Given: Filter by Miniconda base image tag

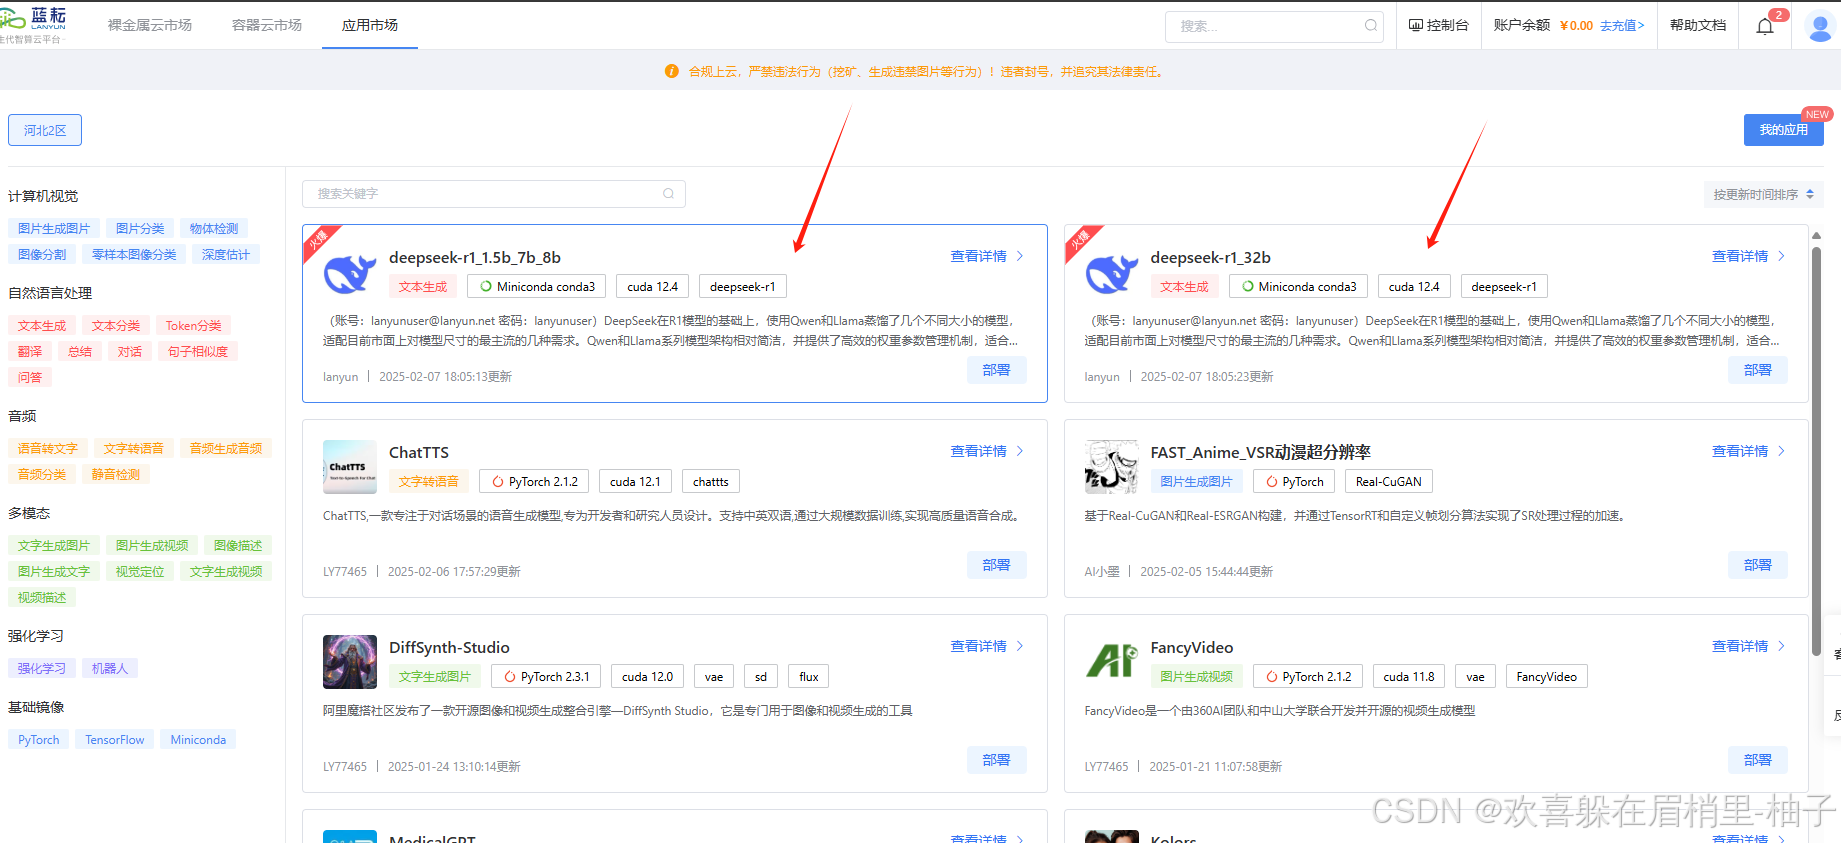Looking at the screenshot, I should tap(198, 740).
